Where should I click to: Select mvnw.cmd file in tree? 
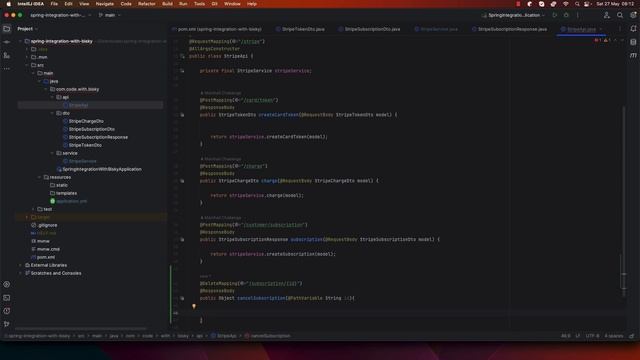tap(48, 249)
